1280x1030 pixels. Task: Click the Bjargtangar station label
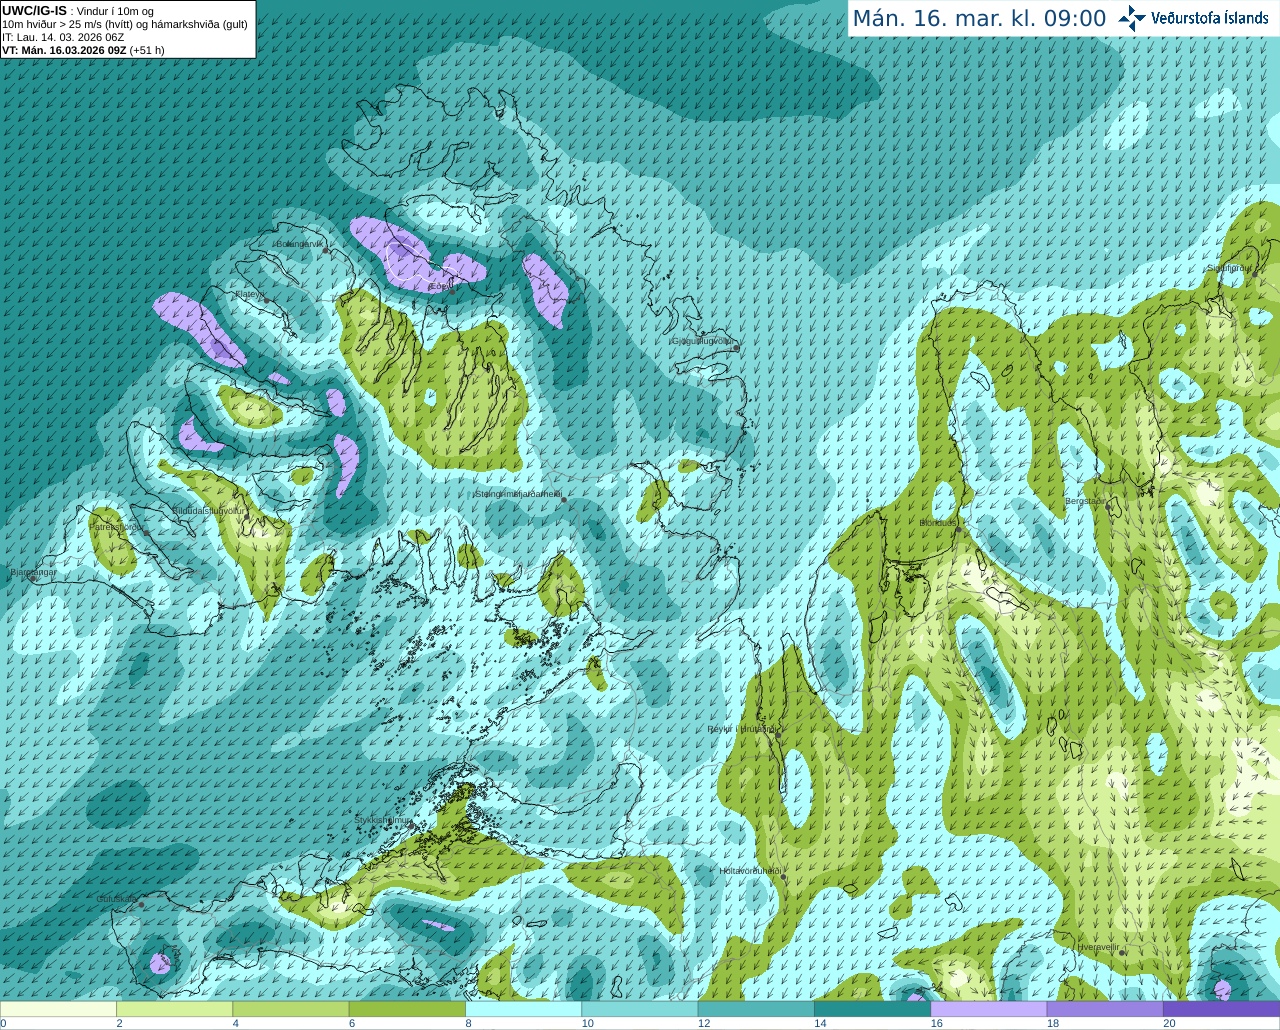point(33,572)
